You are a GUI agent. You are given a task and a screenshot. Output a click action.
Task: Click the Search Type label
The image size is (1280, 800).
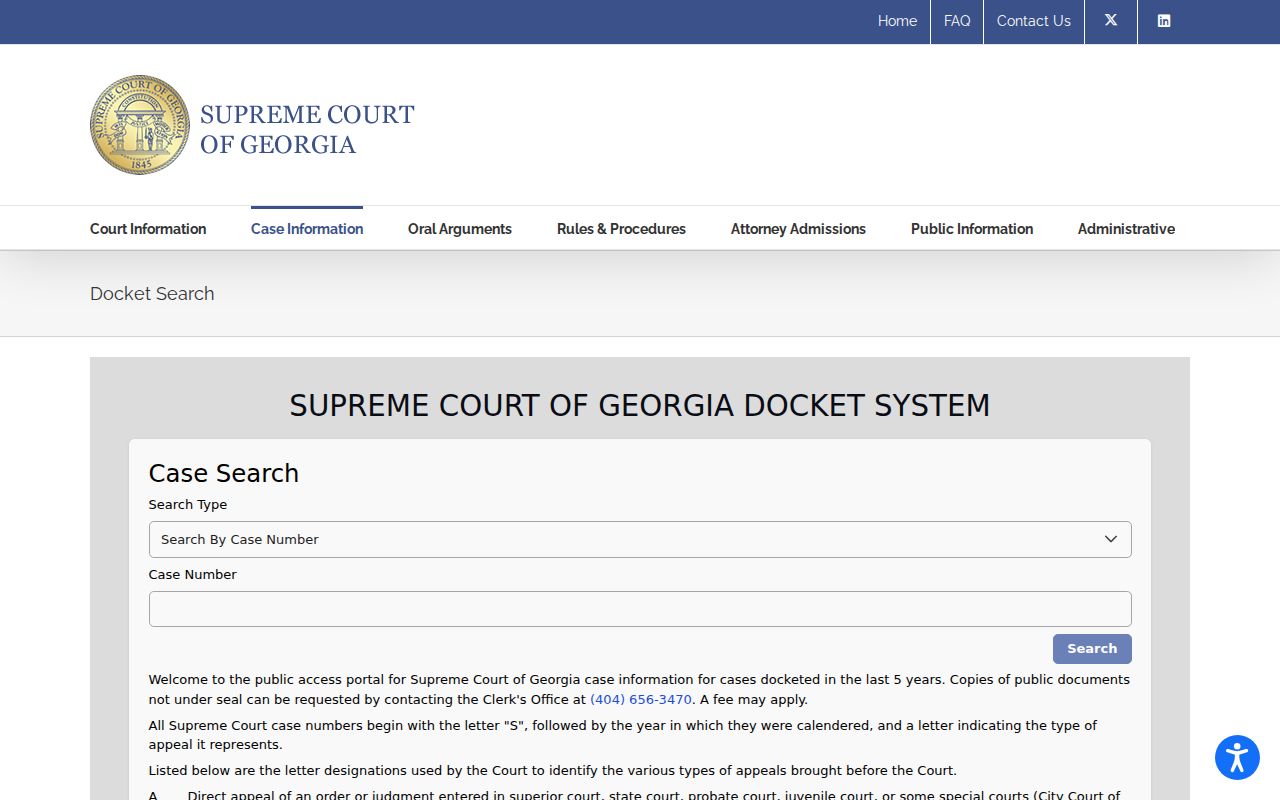click(188, 505)
